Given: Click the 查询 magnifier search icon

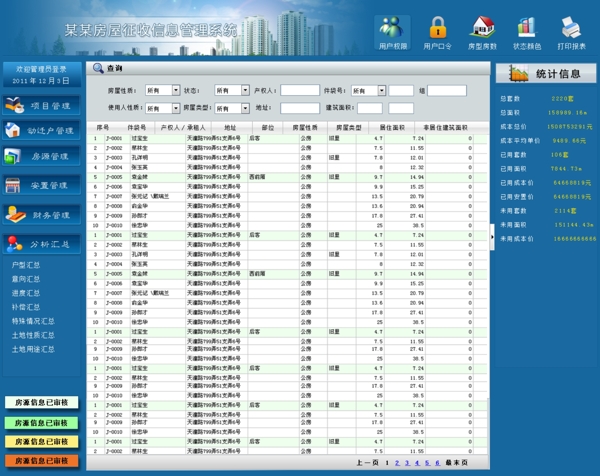Looking at the screenshot, I should click(x=98, y=68).
